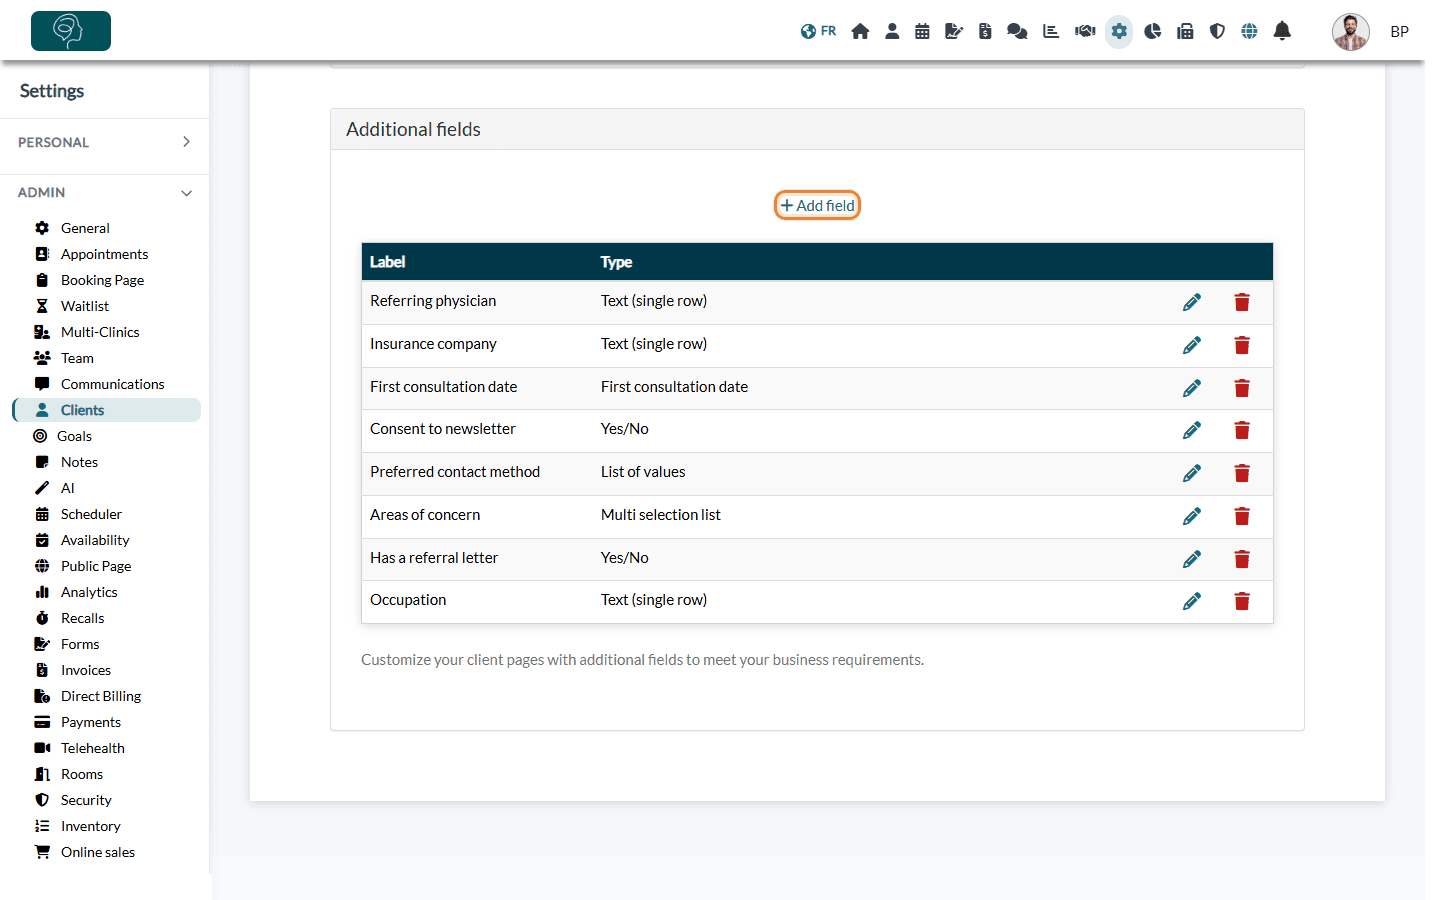Open the pie chart analytics icon
The height and width of the screenshot is (900, 1440).
[1153, 31]
